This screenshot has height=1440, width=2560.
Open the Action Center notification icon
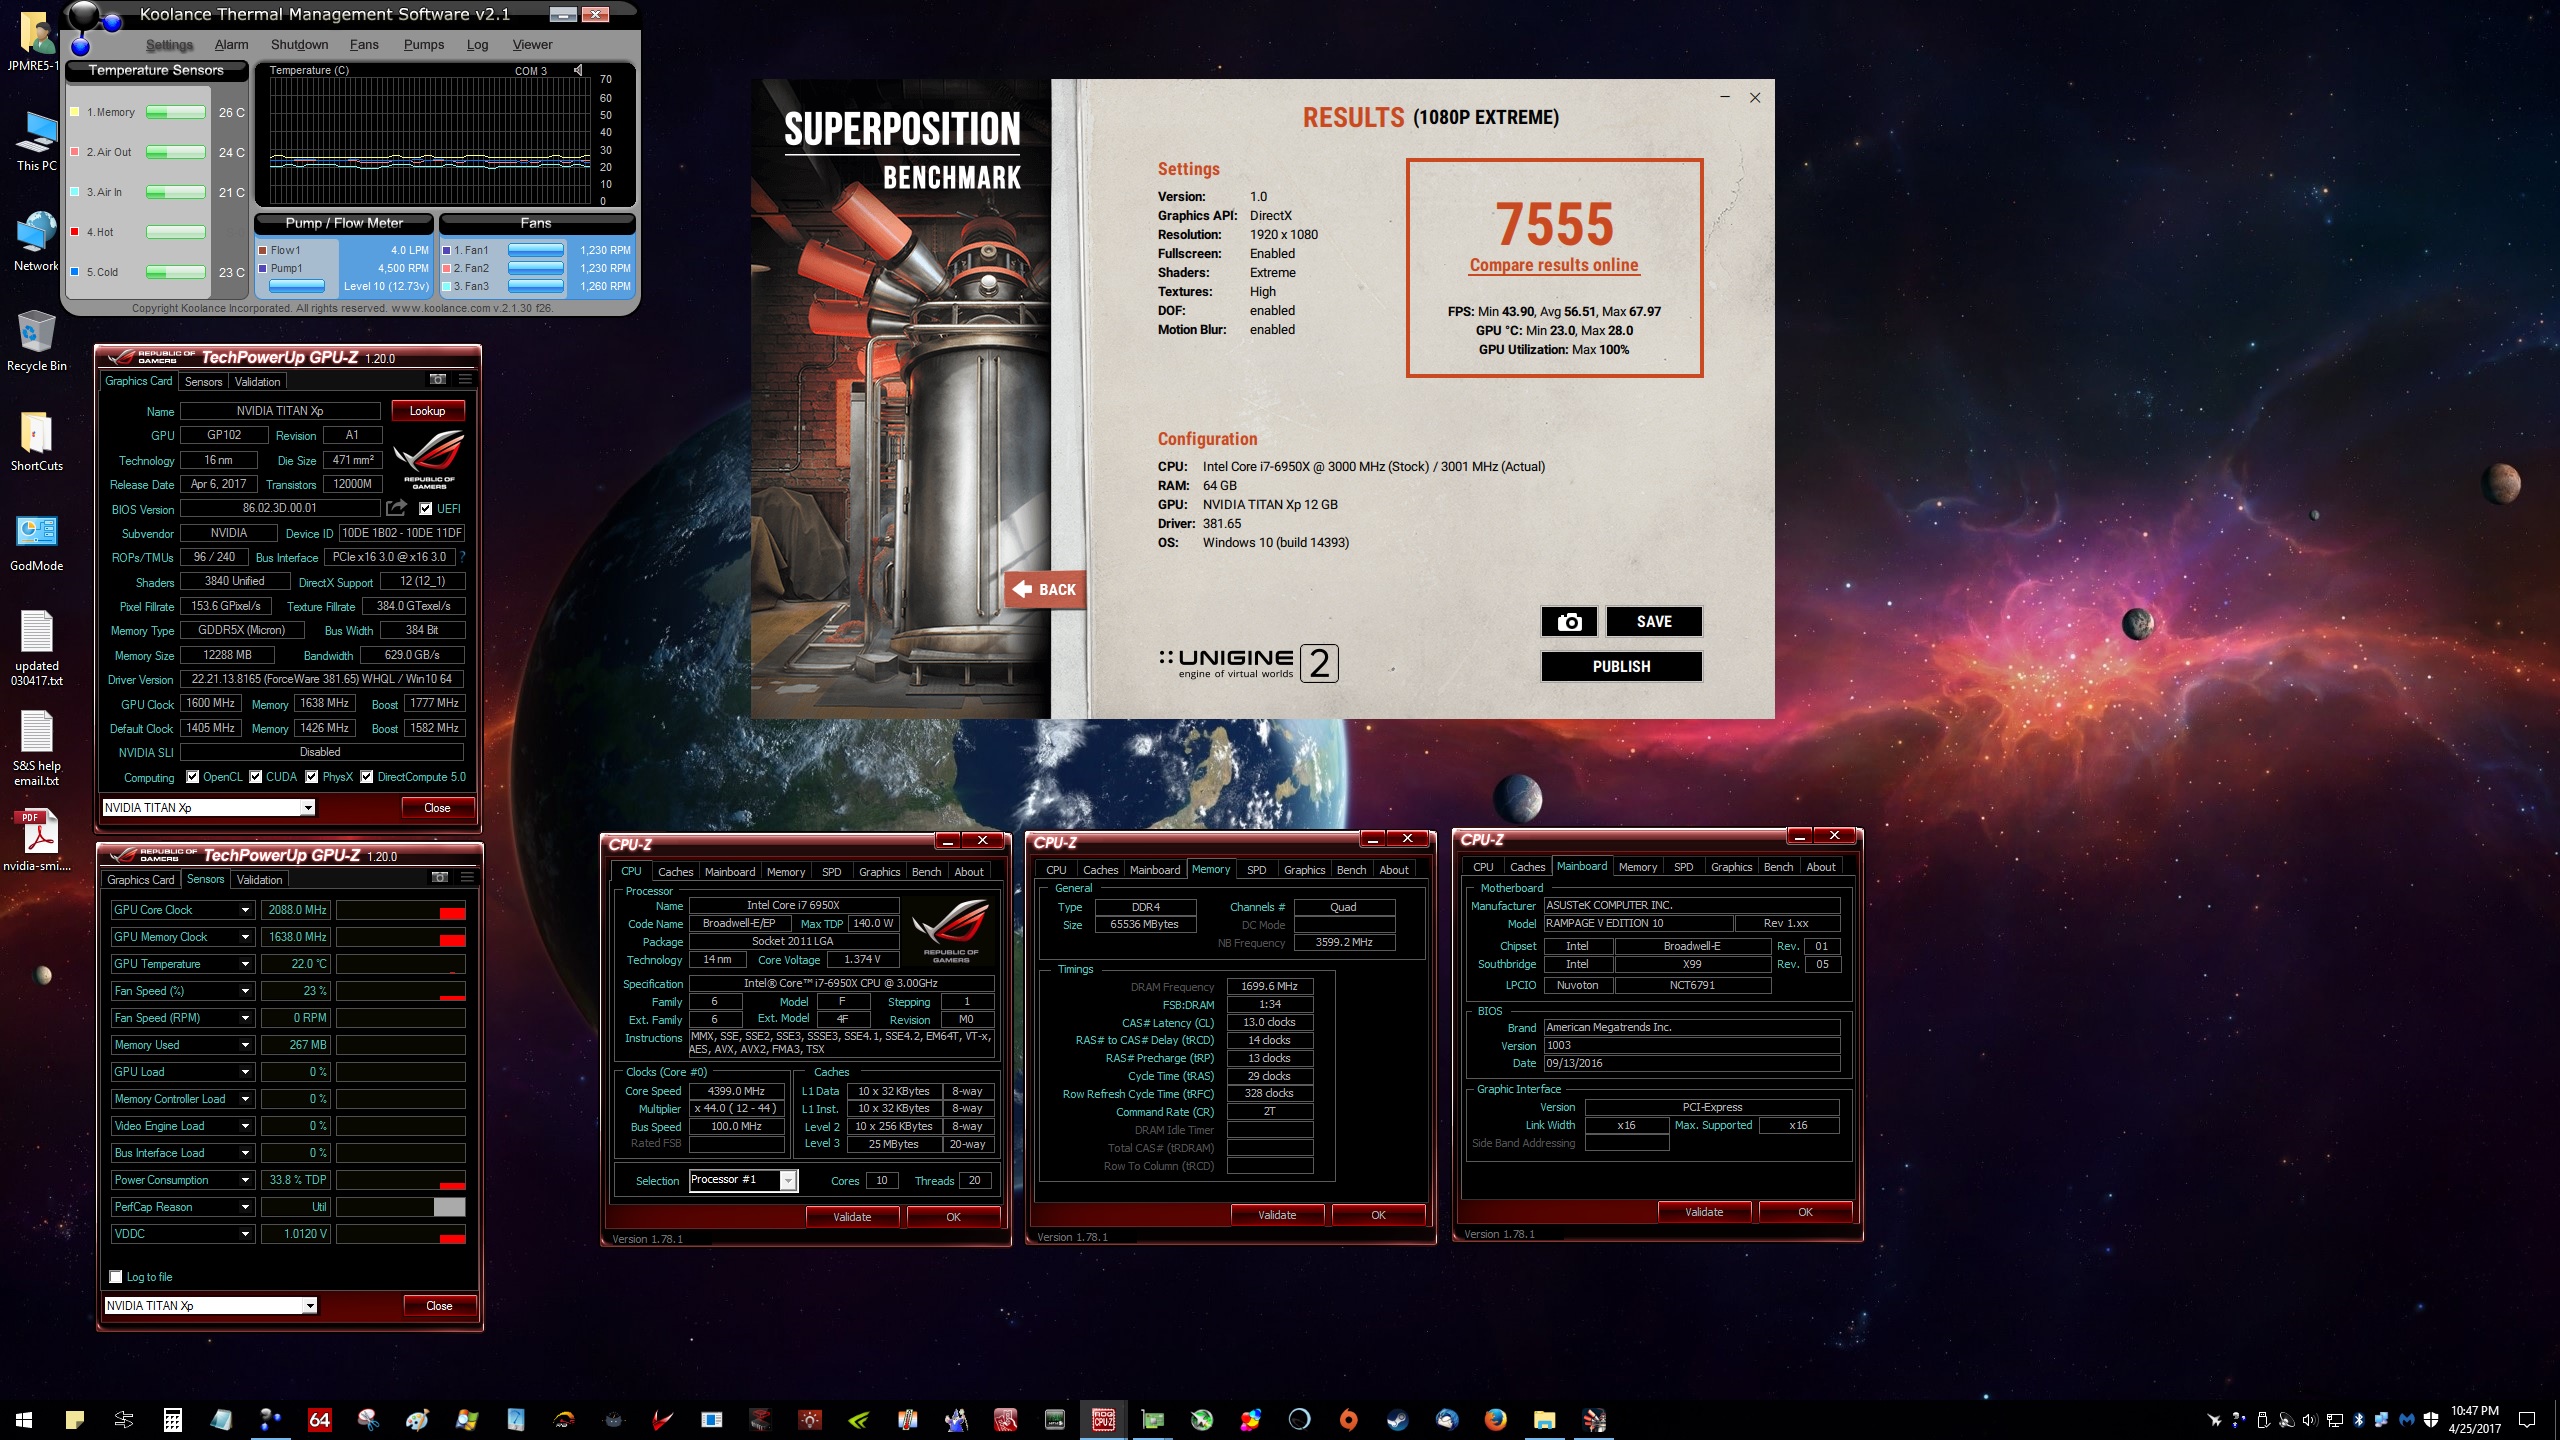(x=2527, y=1419)
